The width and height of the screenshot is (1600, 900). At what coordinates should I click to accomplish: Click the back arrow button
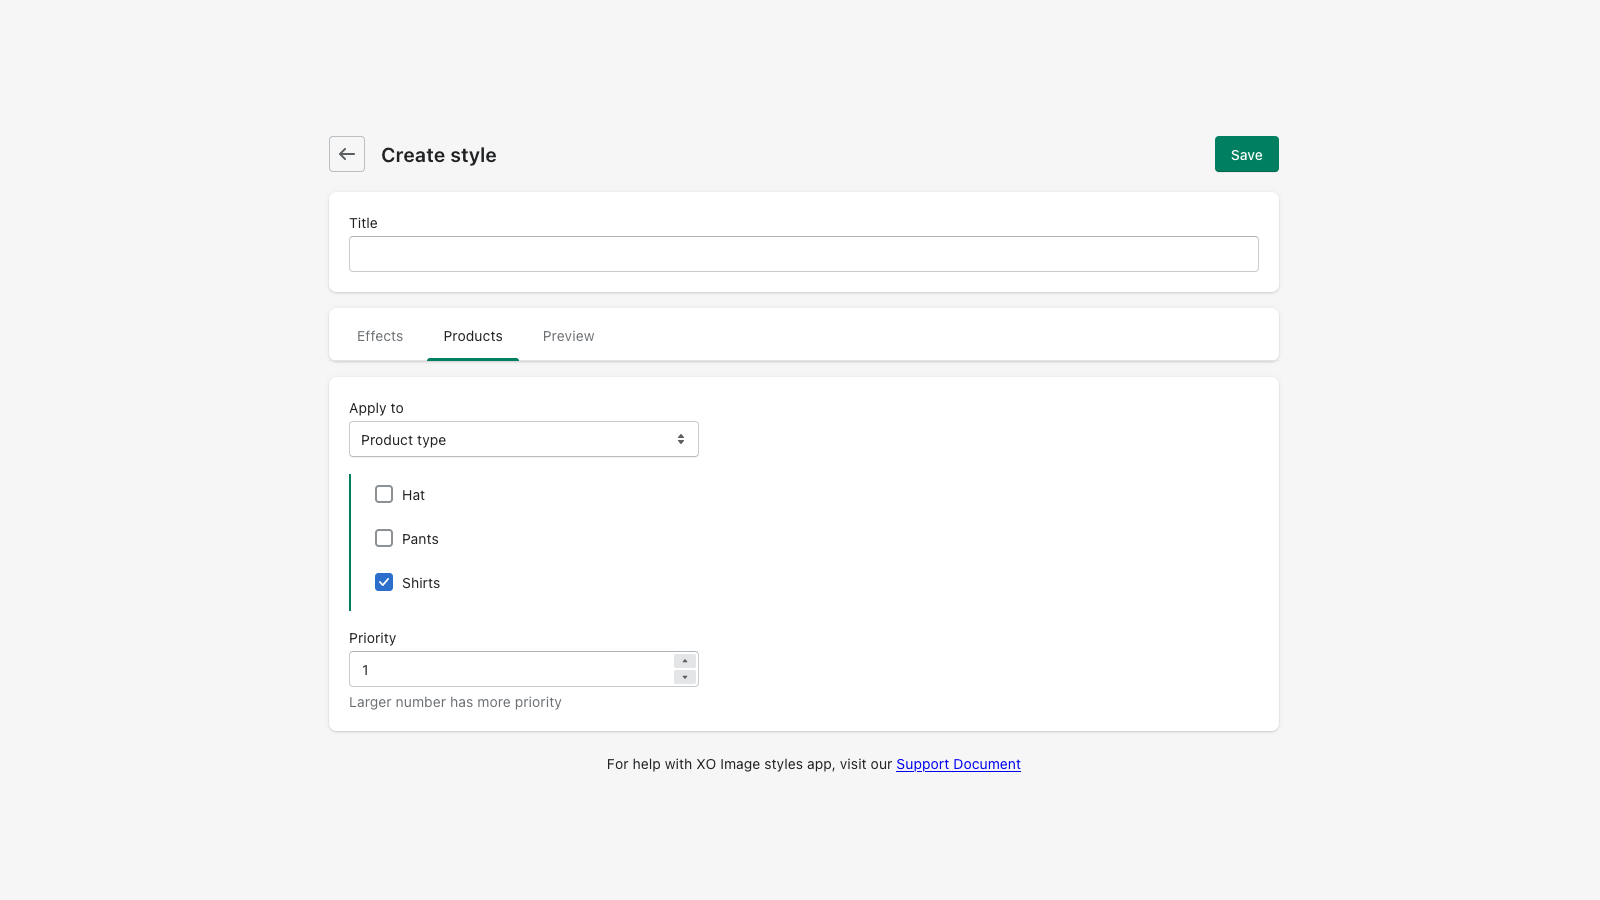(x=347, y=154)
